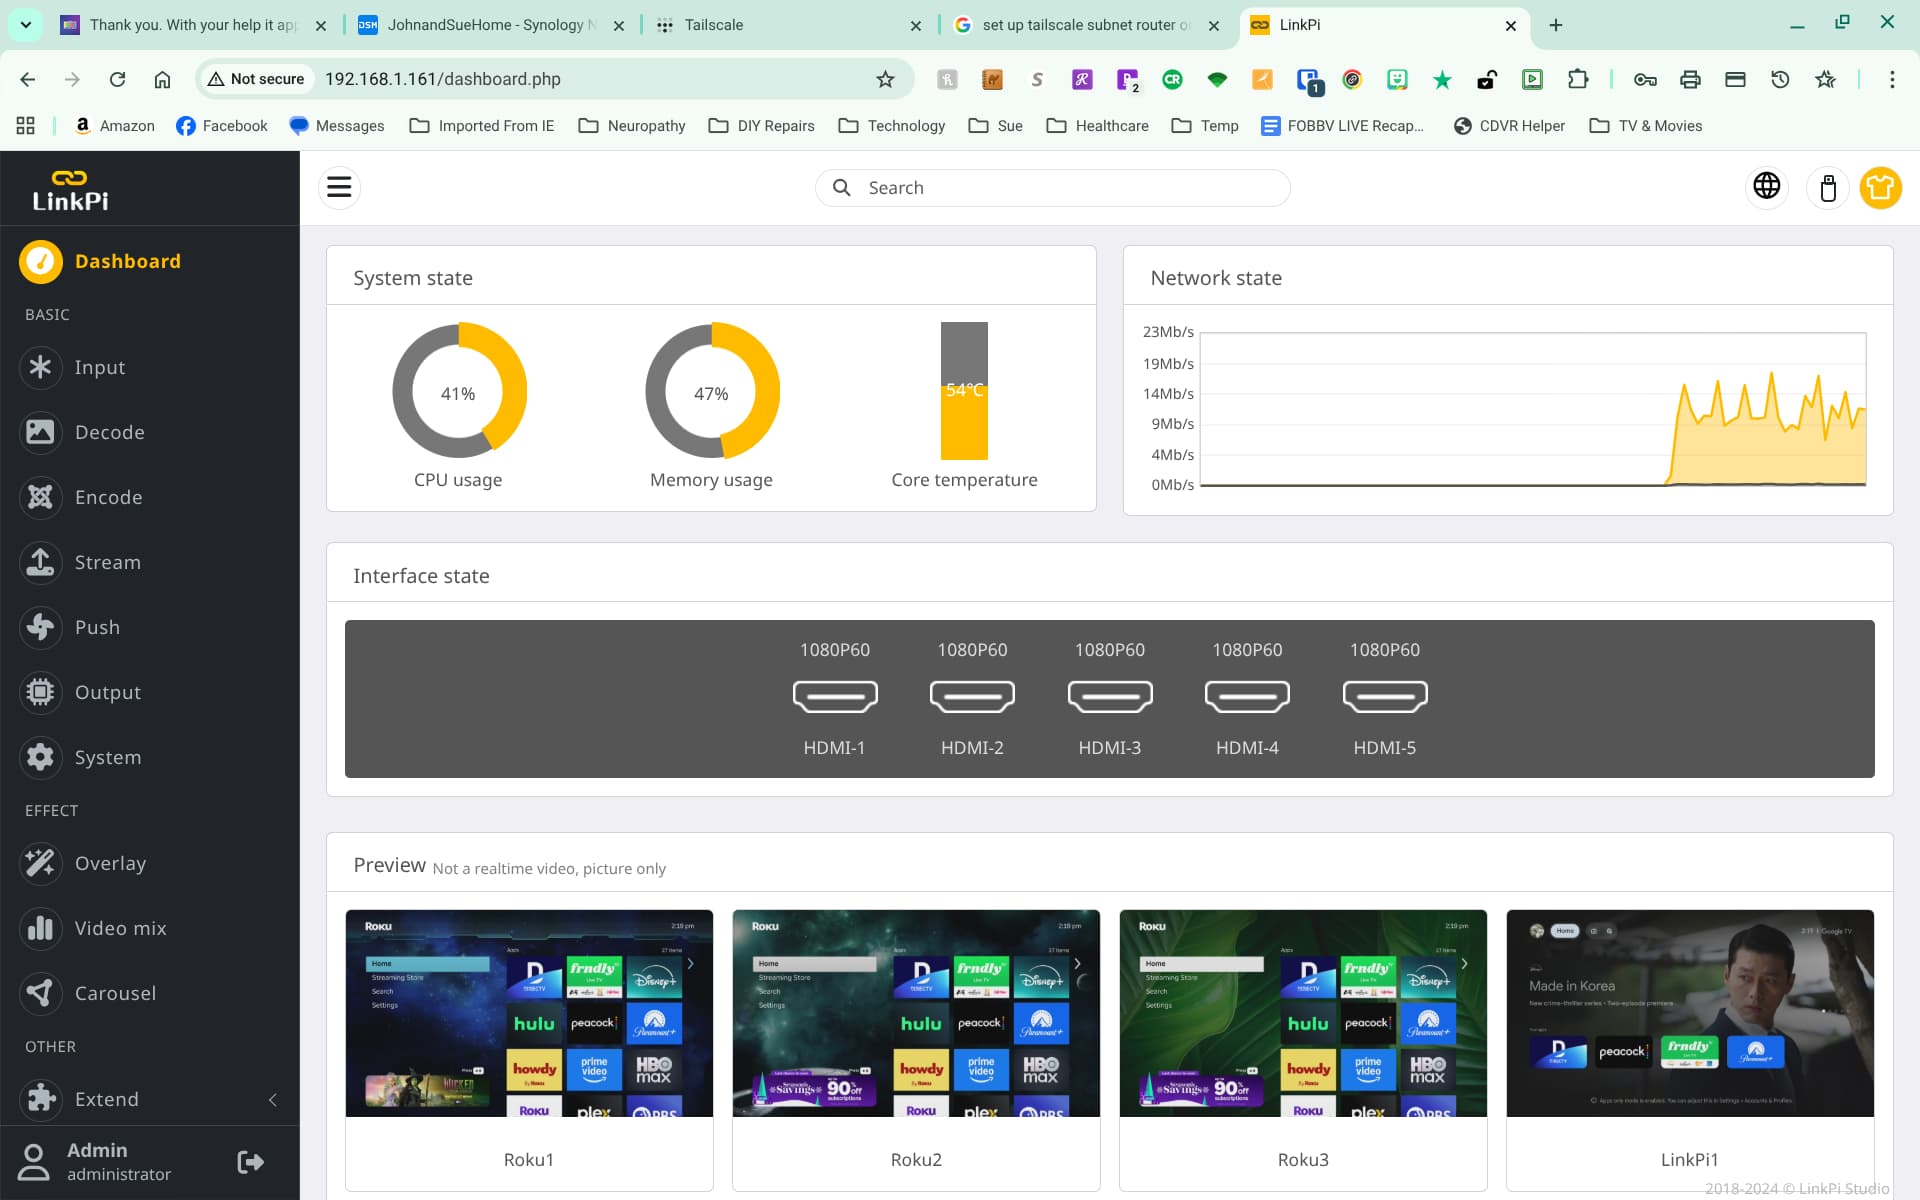Image resolution: width=1920 pixels, height=1200 pixels.
Task: Open the Chrome tab search dropdown
Action: 25,24
